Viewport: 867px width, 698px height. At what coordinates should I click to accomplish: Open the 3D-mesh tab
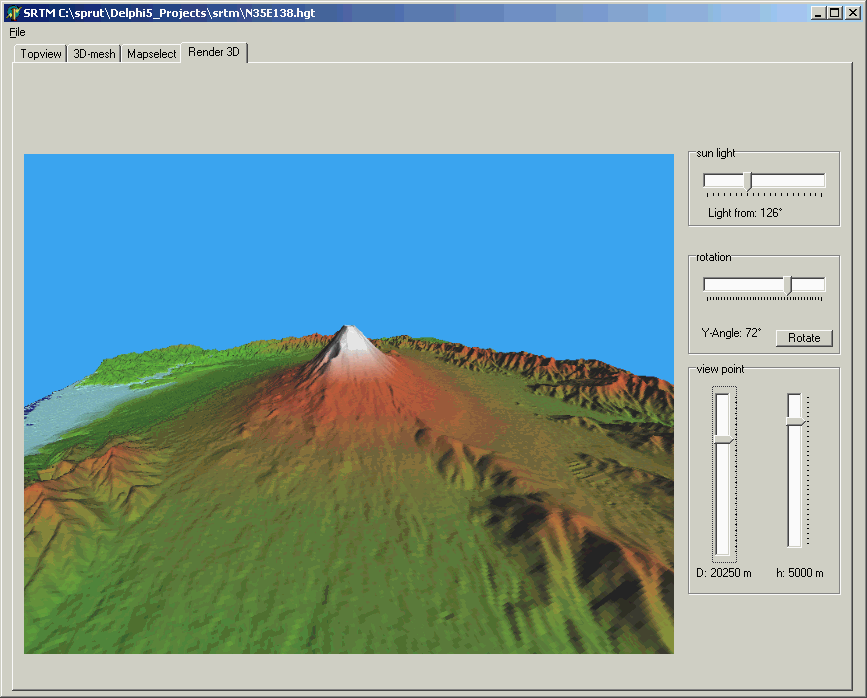[x=94, y=54]
